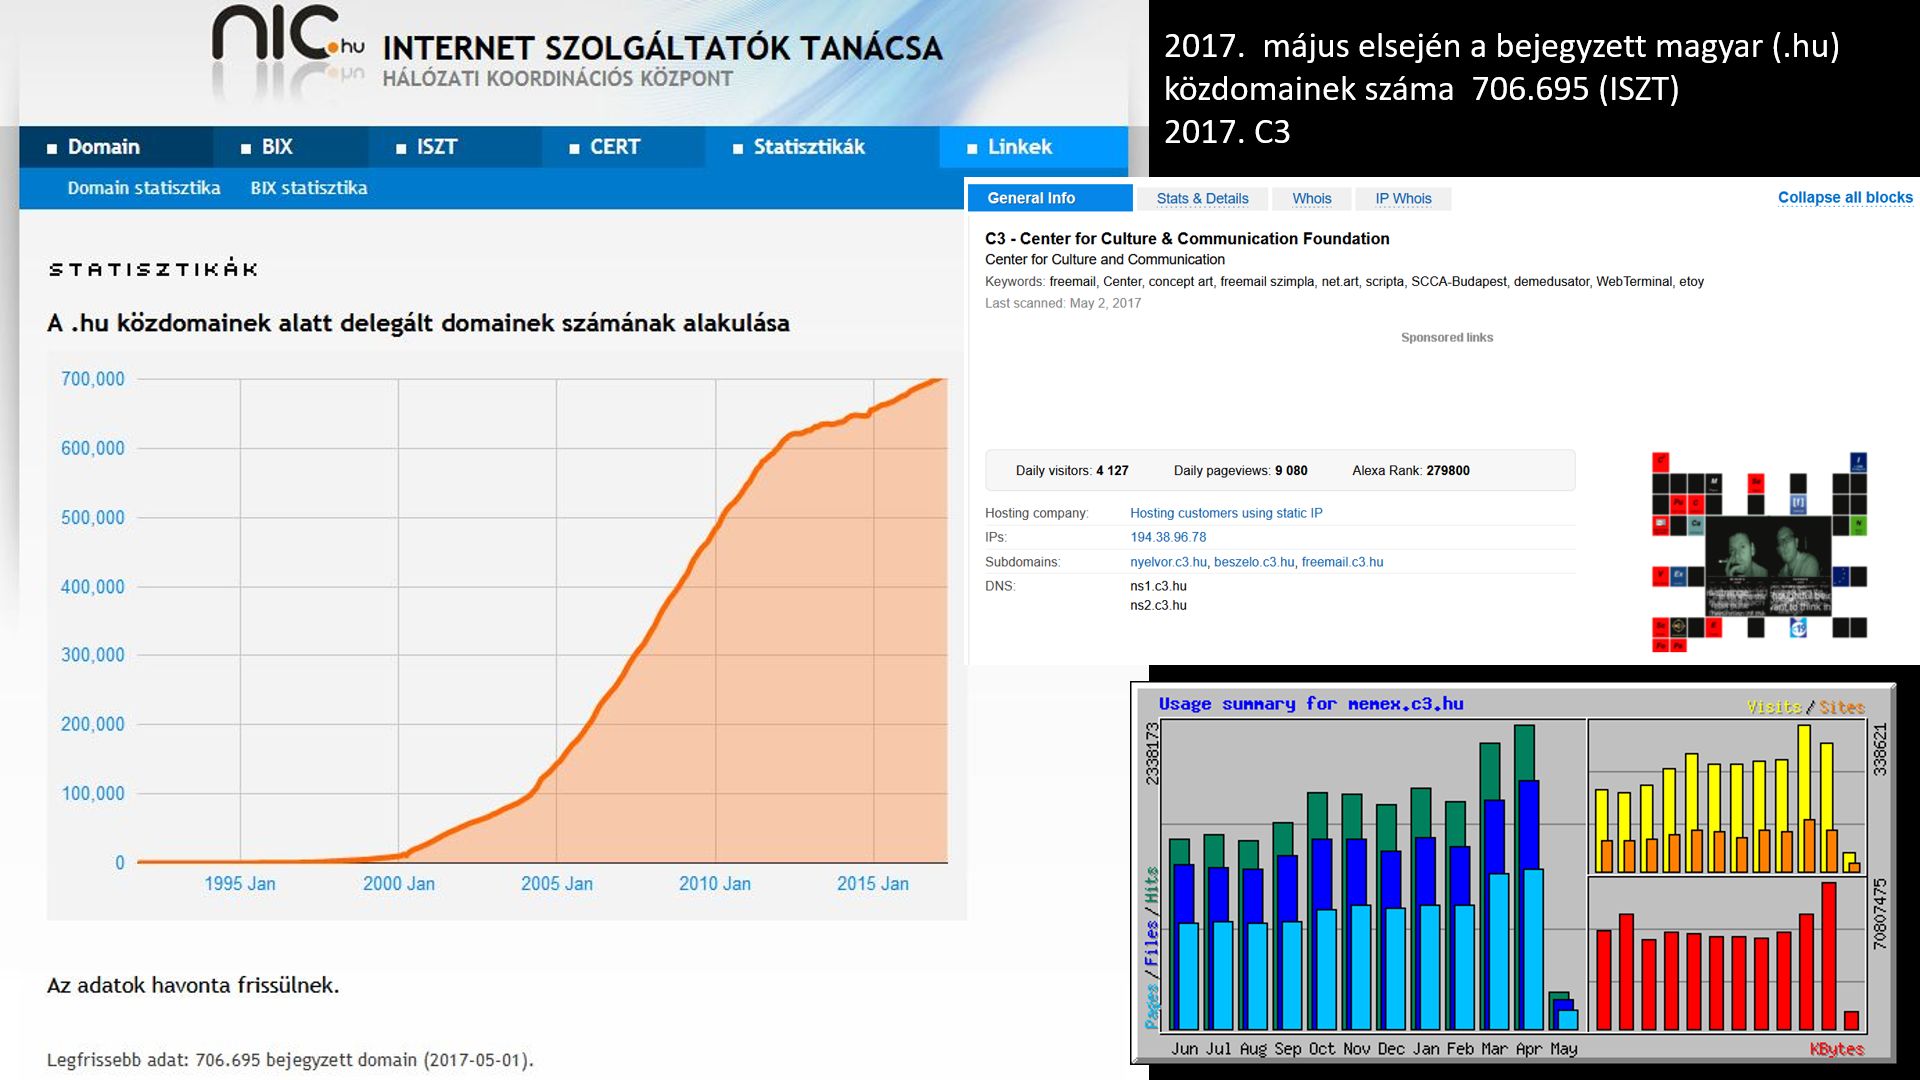Click the 2000 Jan axis label
The width and height of the screenshot is (1920, 1080).
(x=398, y=884)
